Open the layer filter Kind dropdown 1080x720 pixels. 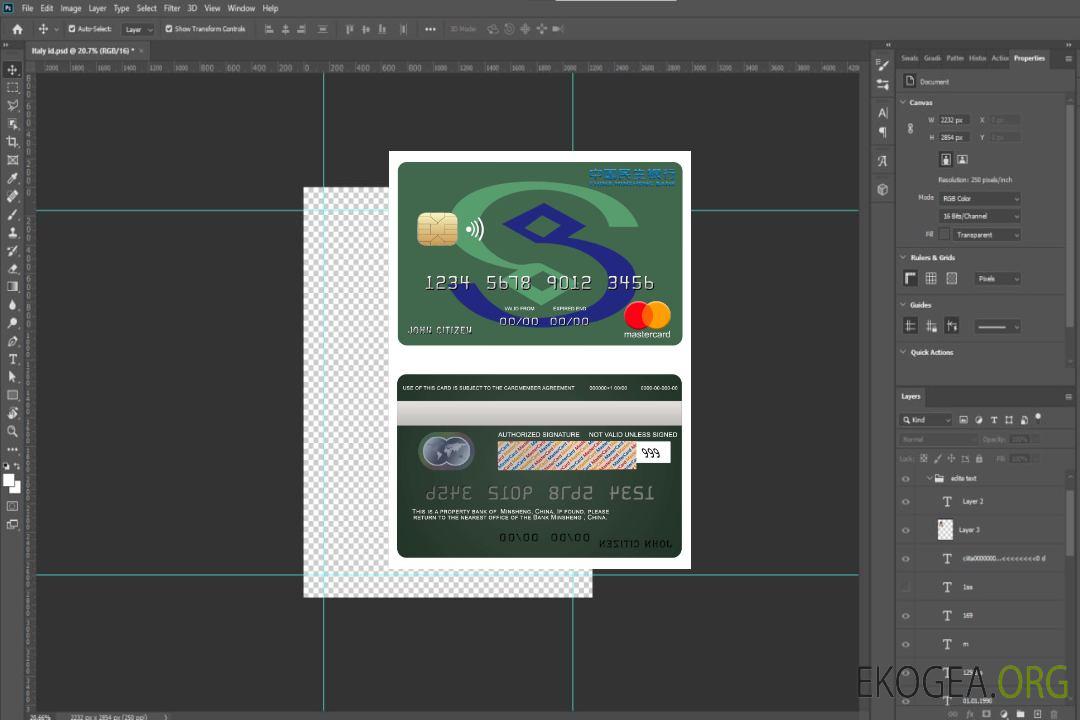926,420
